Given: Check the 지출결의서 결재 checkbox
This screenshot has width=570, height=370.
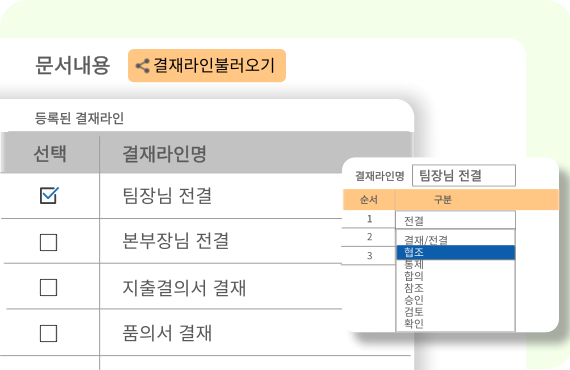Looking at the screenshot, I should click(48, 287).
